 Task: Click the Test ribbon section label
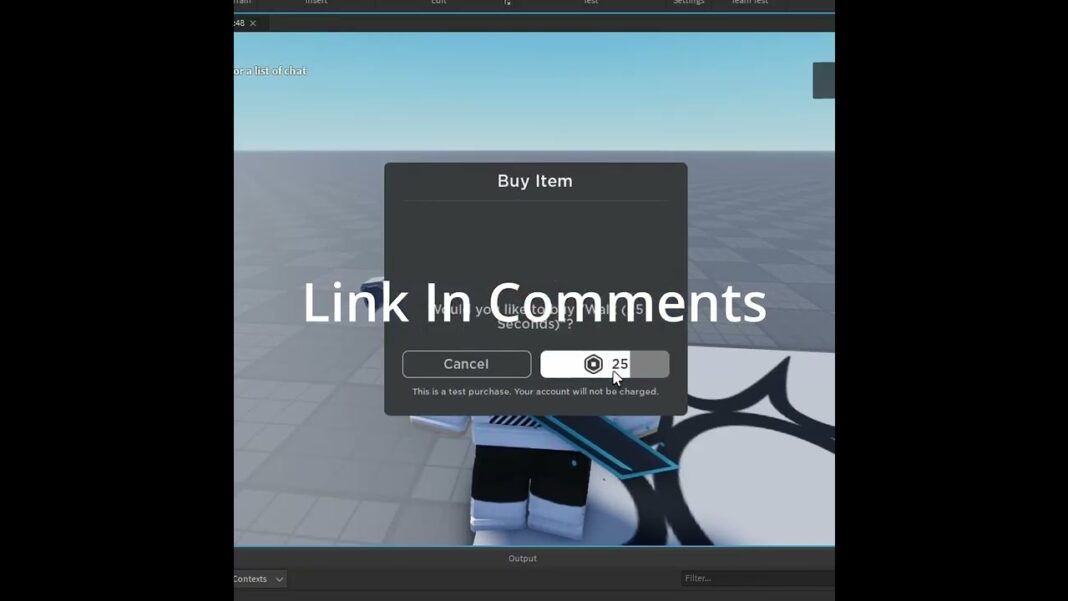tap(591, 3)
